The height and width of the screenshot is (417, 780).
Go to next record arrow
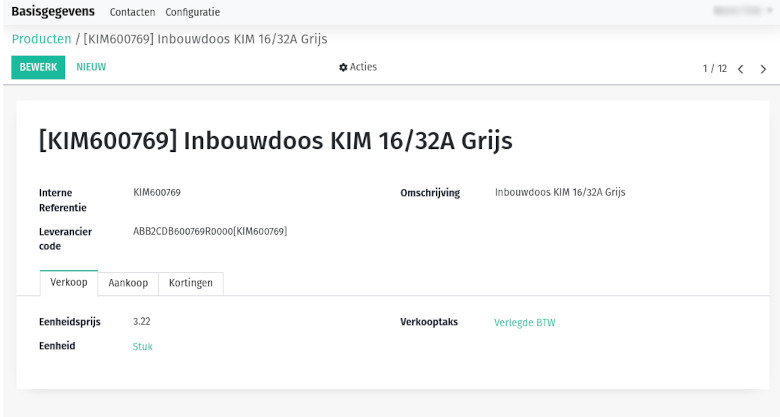763,69
